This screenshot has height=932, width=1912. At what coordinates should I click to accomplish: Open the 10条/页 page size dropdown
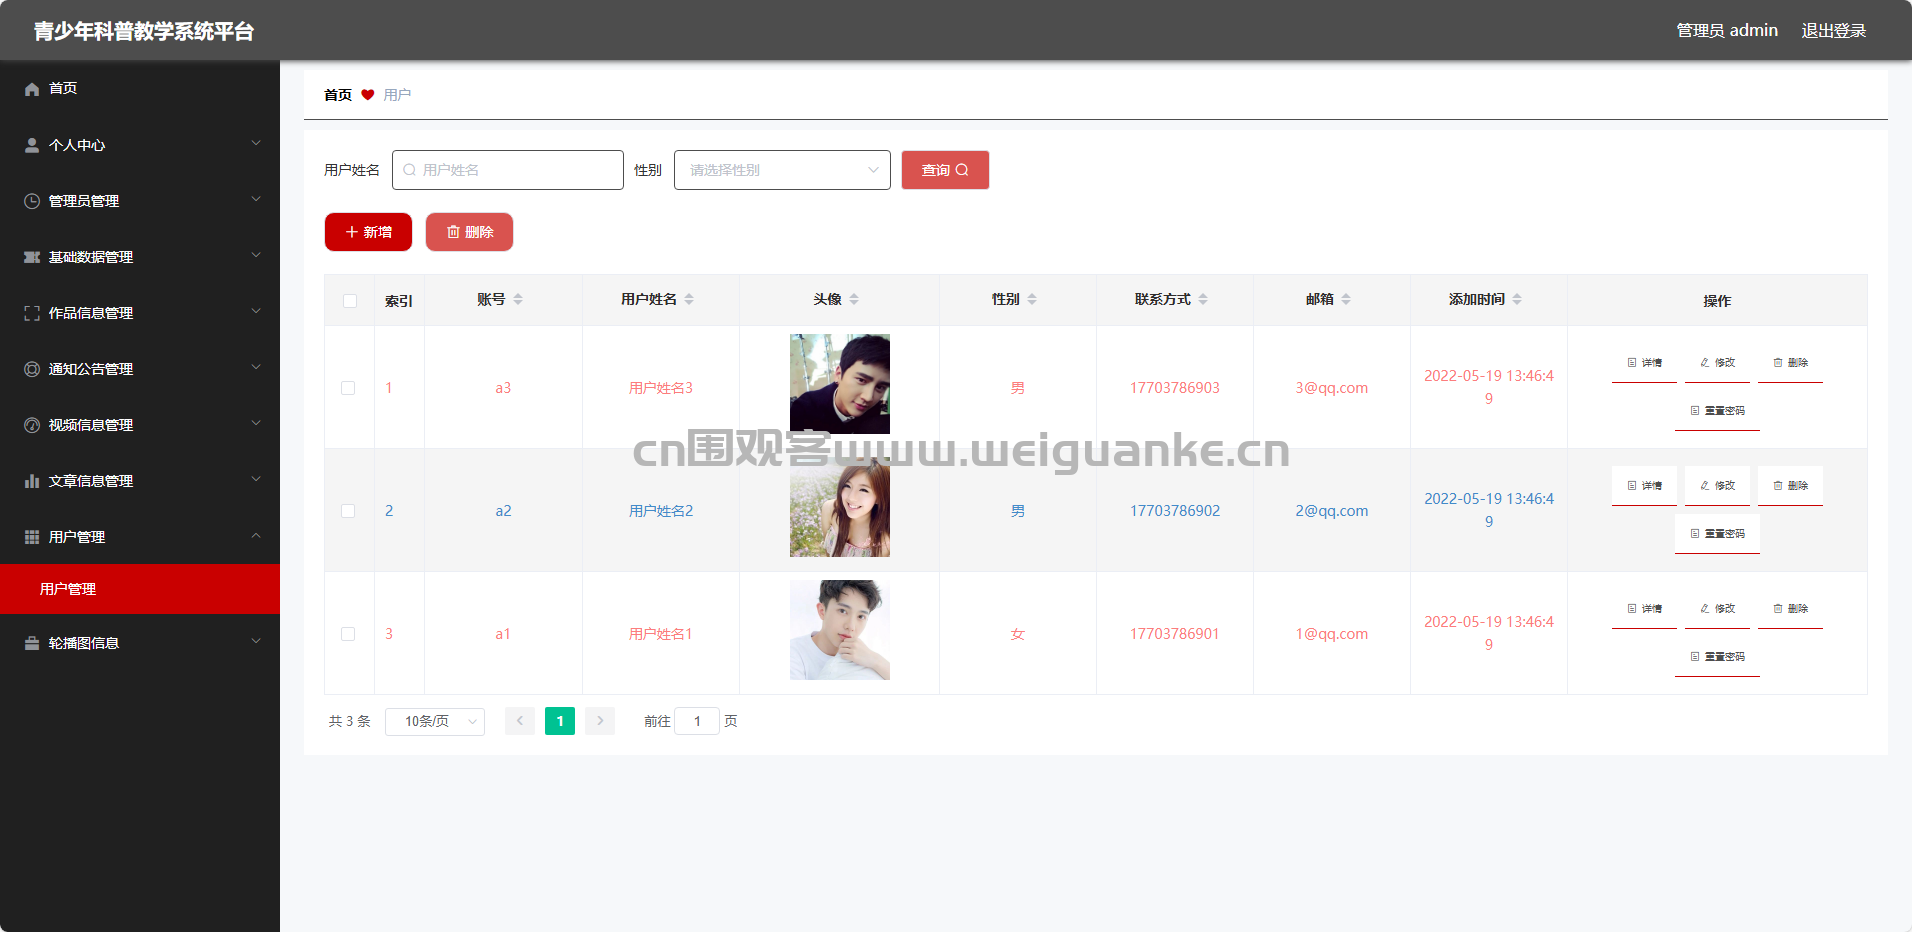click(435, 721)
